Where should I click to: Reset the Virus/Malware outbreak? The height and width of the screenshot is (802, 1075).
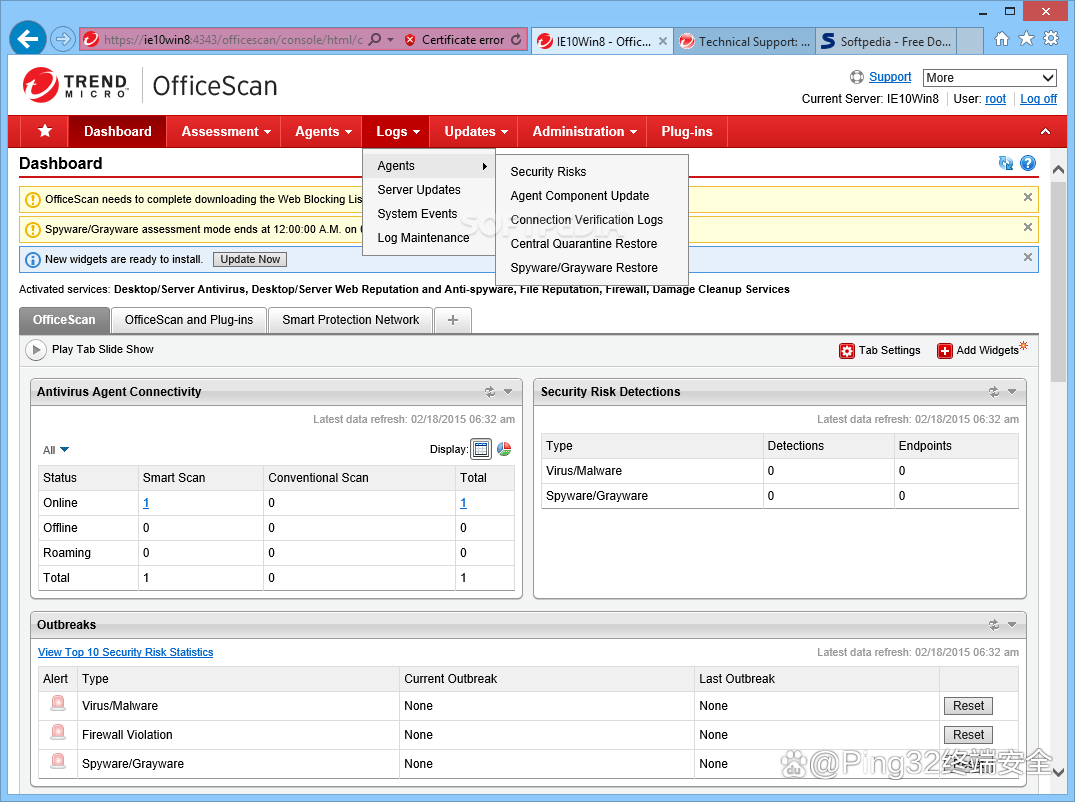[968, 705]
